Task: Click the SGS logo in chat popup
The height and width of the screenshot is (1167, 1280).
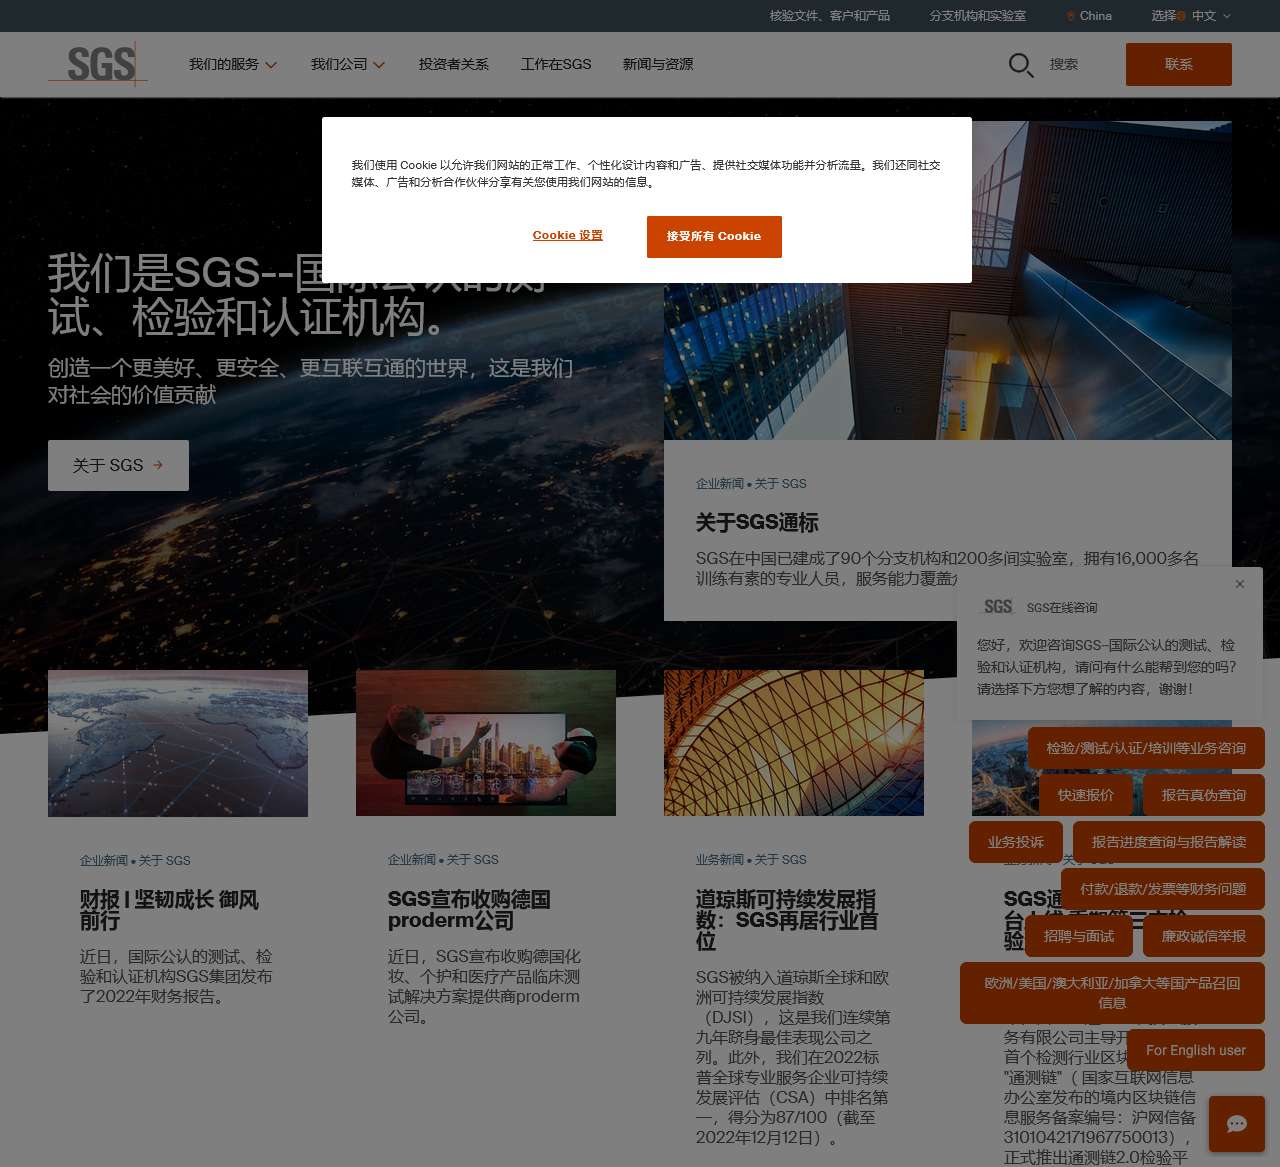Action: coord(998,607)
